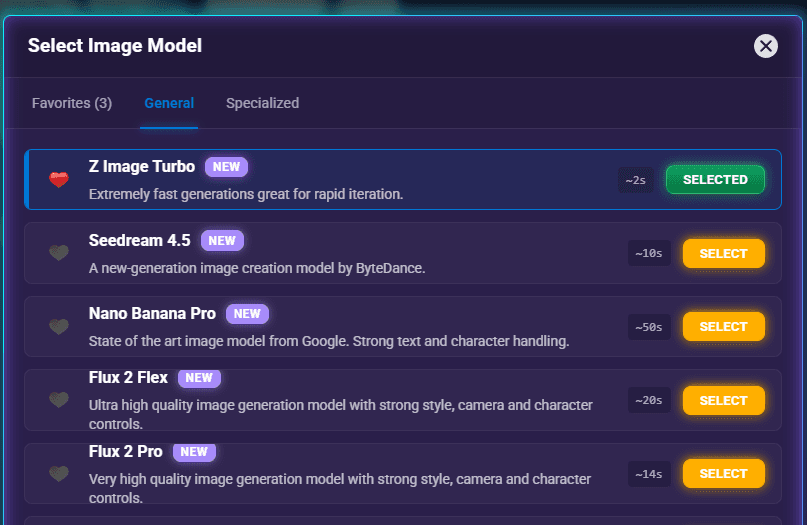This screenshot has width=807, height=525.
Task: Click the Nano Banana Pro title
Action: coord(152,313)
